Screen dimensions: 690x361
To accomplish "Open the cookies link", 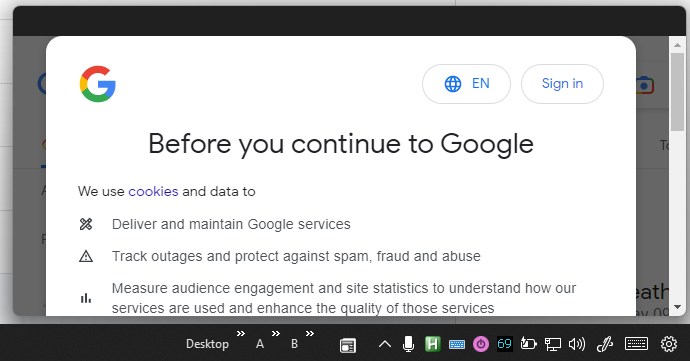I will 153,192.
